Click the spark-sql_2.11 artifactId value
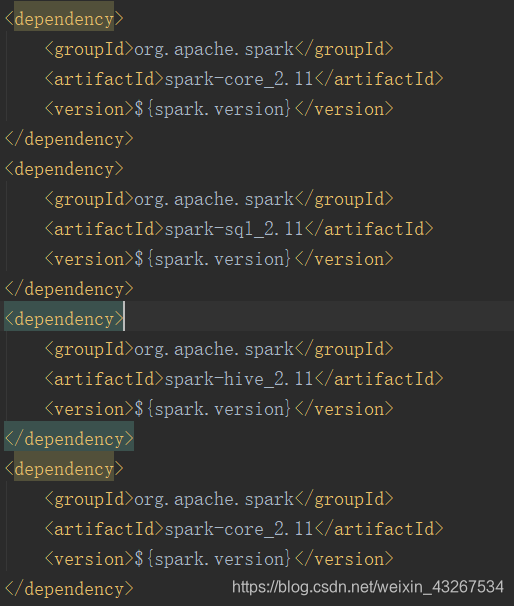514x606 pixels. [x=234, y=229]
